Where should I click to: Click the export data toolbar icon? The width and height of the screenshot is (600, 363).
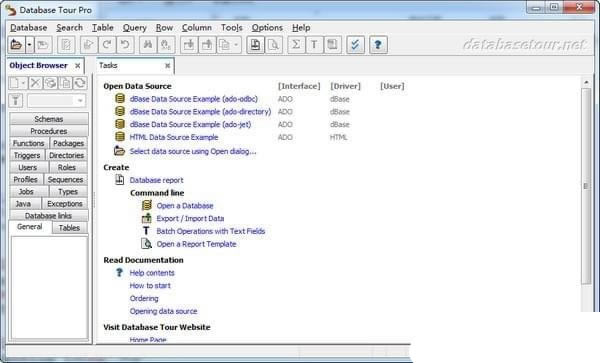click(x=207, y=45)
